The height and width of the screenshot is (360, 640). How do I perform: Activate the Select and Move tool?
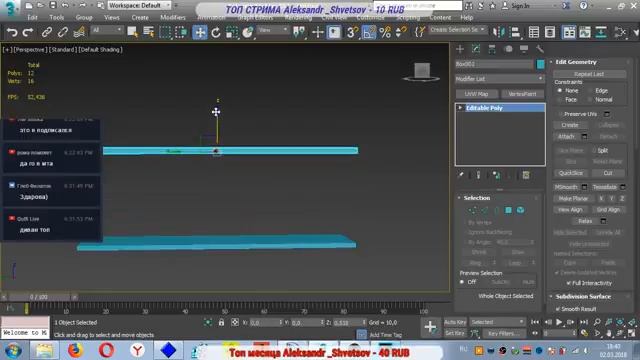[200, 32]
